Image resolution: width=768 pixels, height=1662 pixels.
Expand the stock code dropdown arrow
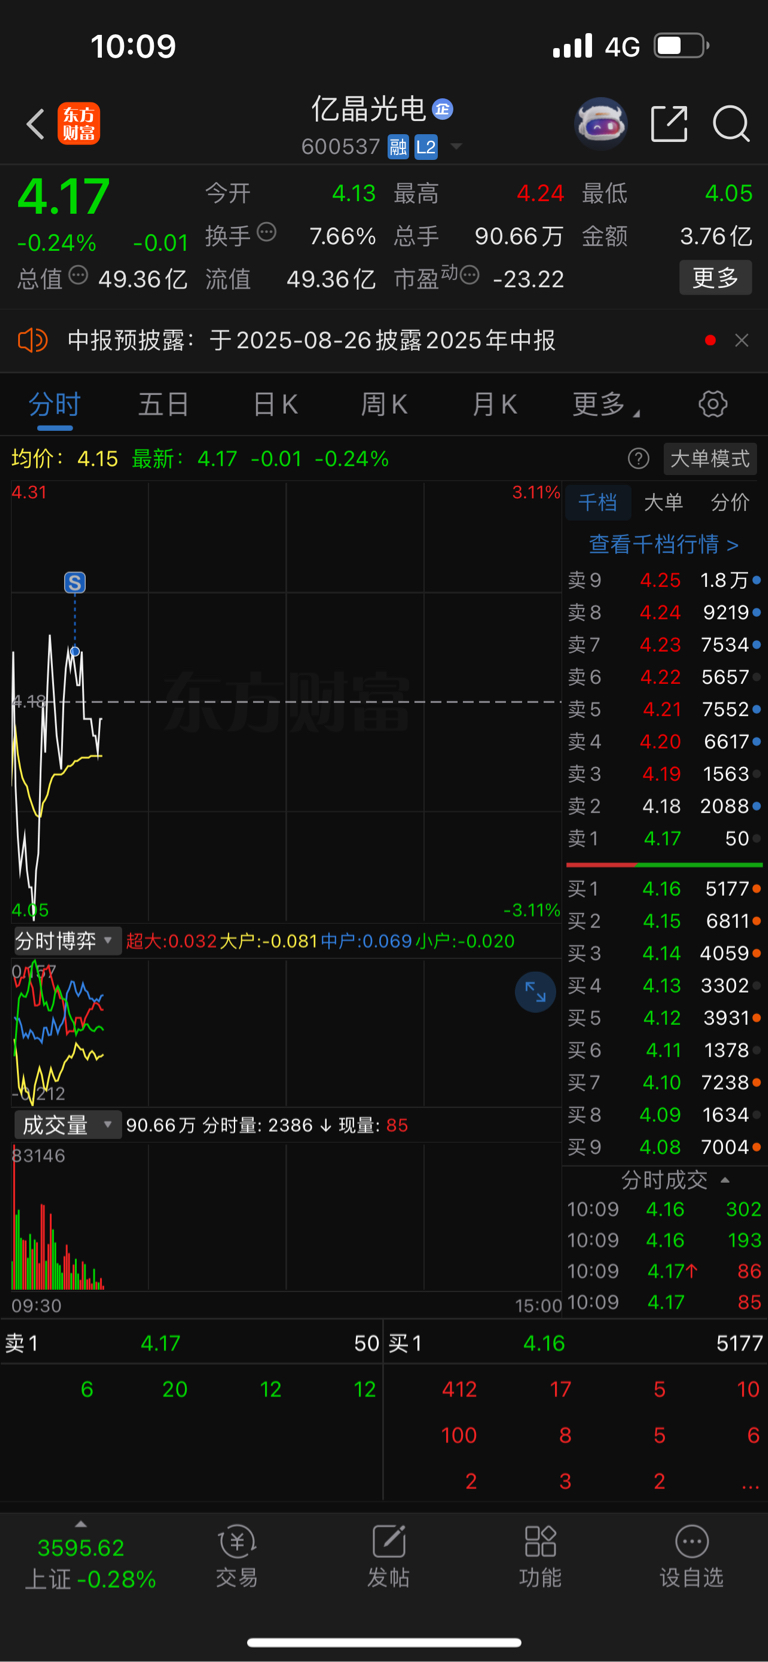click(x=456, y=147)
